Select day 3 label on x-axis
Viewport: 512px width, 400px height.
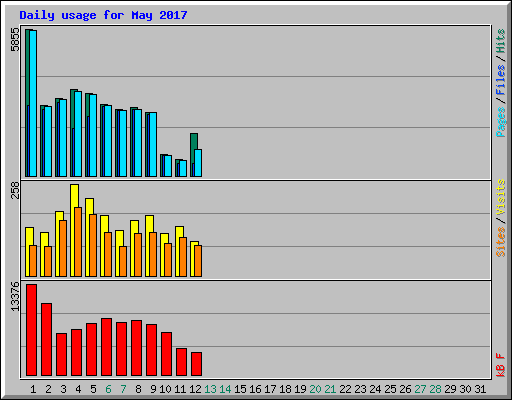(x=63, y=389)
